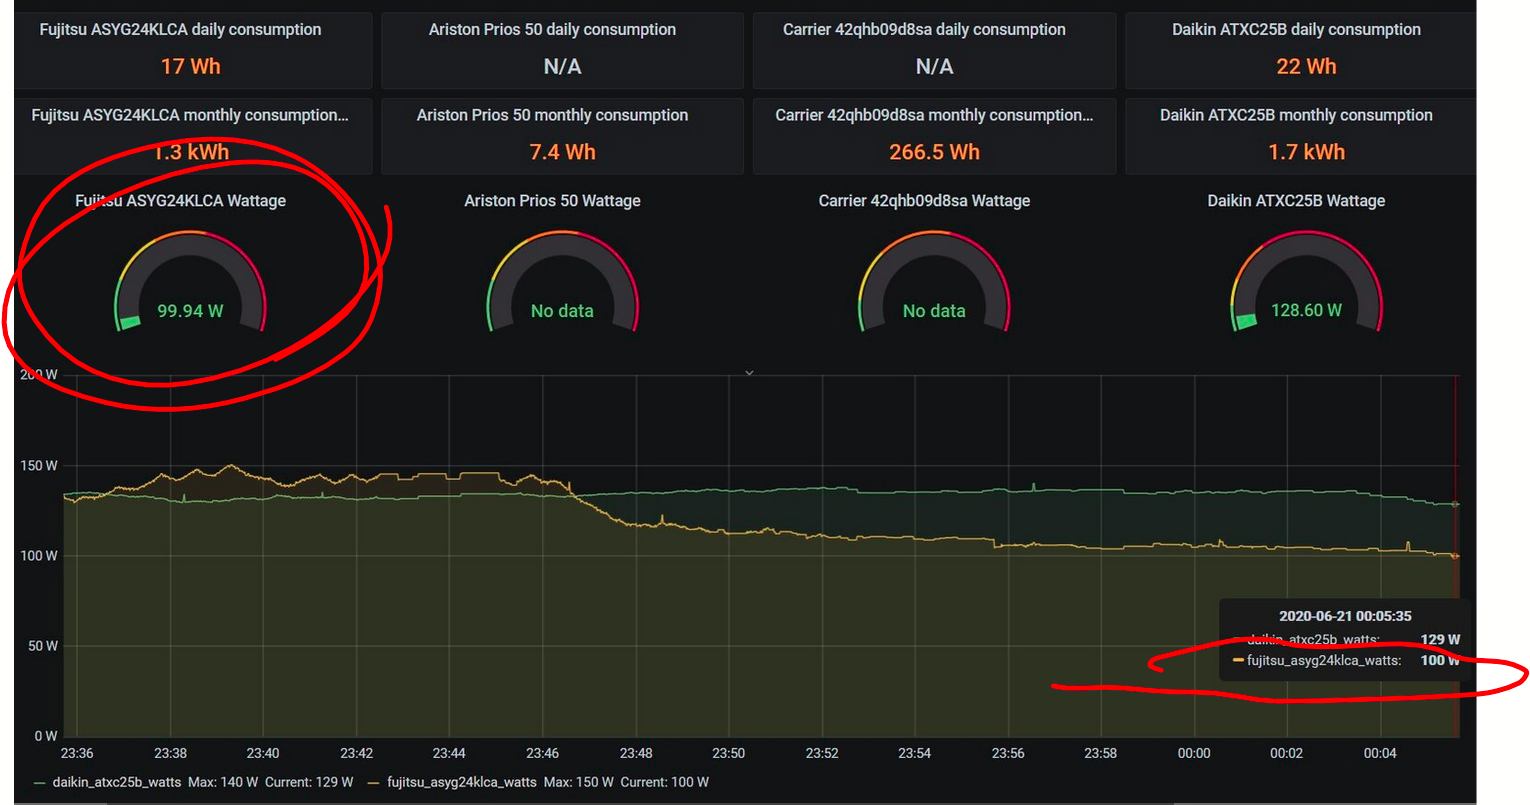Open Carrier 42qhb09d8sa monthly consumption panel title
This screenshot has height=805, width=1530.
(934, 115)
